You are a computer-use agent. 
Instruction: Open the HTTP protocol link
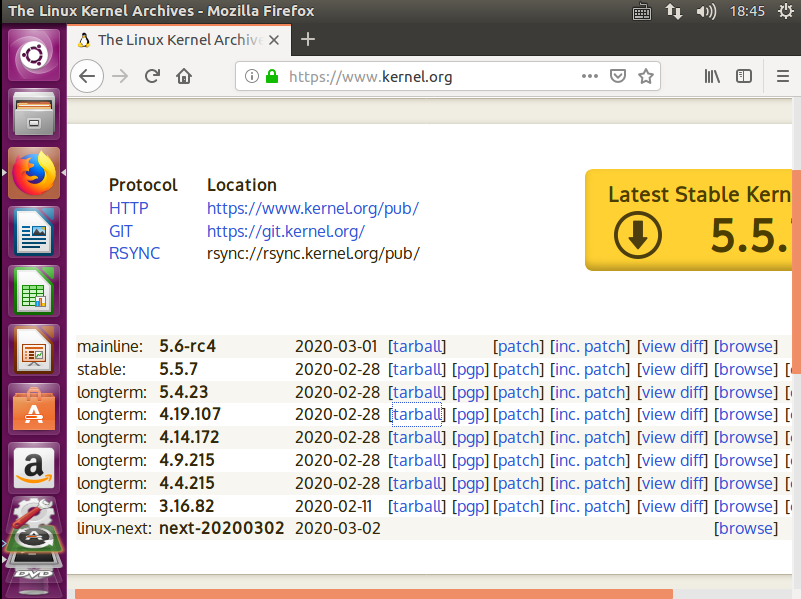point(129,208)
